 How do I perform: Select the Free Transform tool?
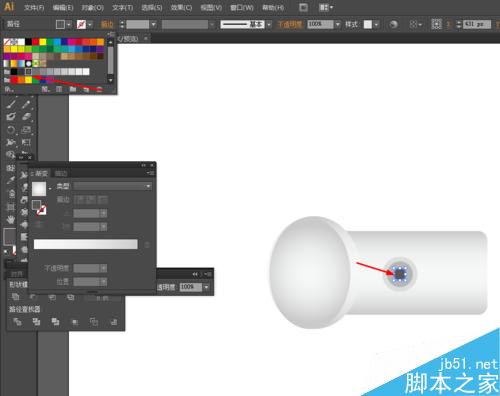point(26,142)
